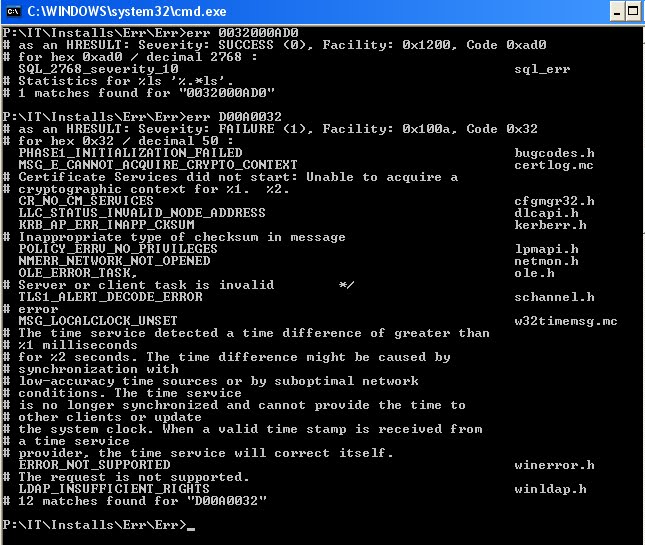The width and height of the screenshot is (645, 545).
Task: Click the source name sql_err
Action: [542, 69]
